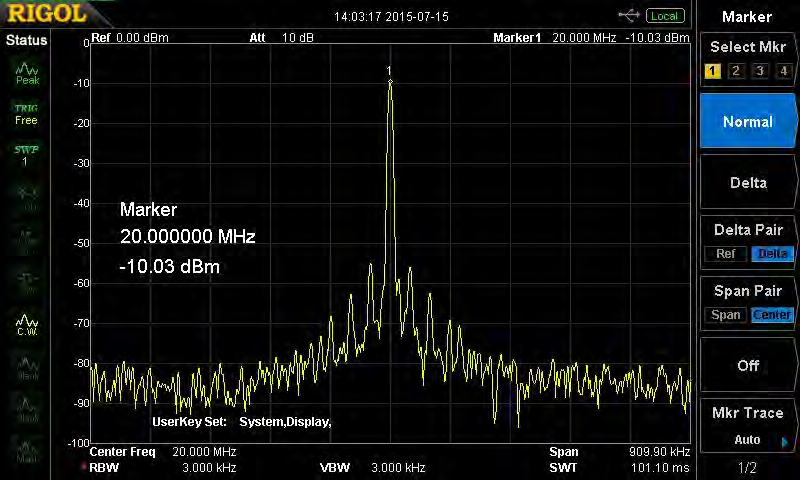Image resolution: width=800 pixels, height=480 pixels.
Task: Click the Att 10 dB readout
Action: click(281, 38)
